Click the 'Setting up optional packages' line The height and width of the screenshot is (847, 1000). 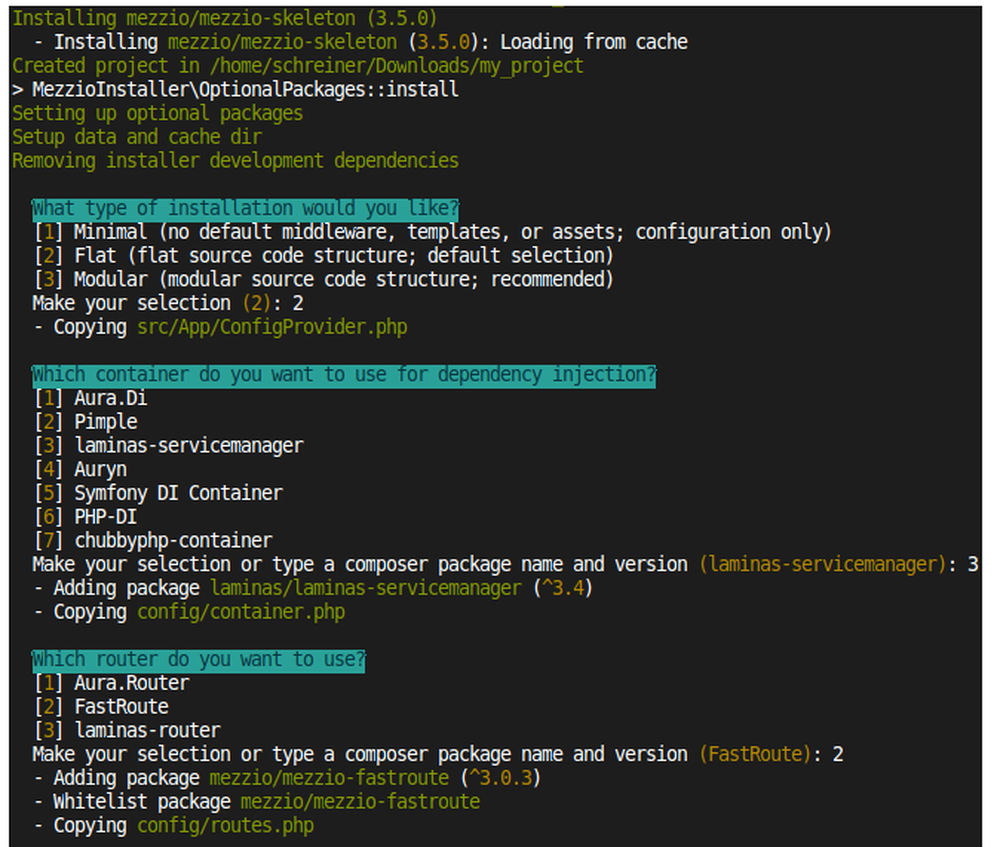point(157,114)
